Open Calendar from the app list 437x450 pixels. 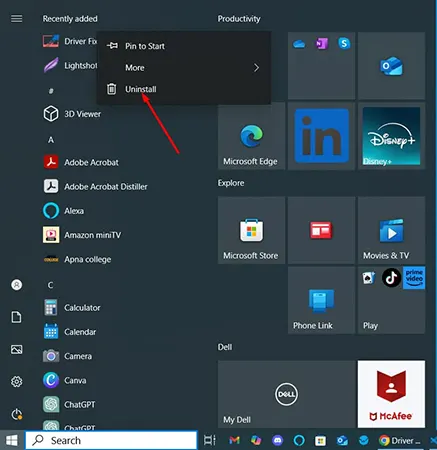tap(70, 332)
